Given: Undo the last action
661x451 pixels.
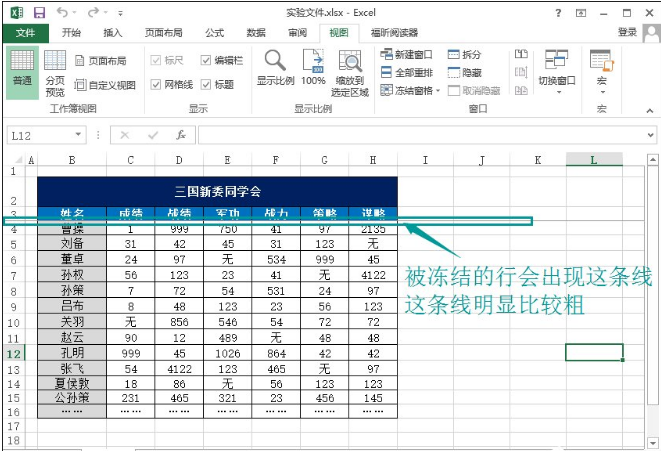Looking at the screenshot, I should [62, 13].
